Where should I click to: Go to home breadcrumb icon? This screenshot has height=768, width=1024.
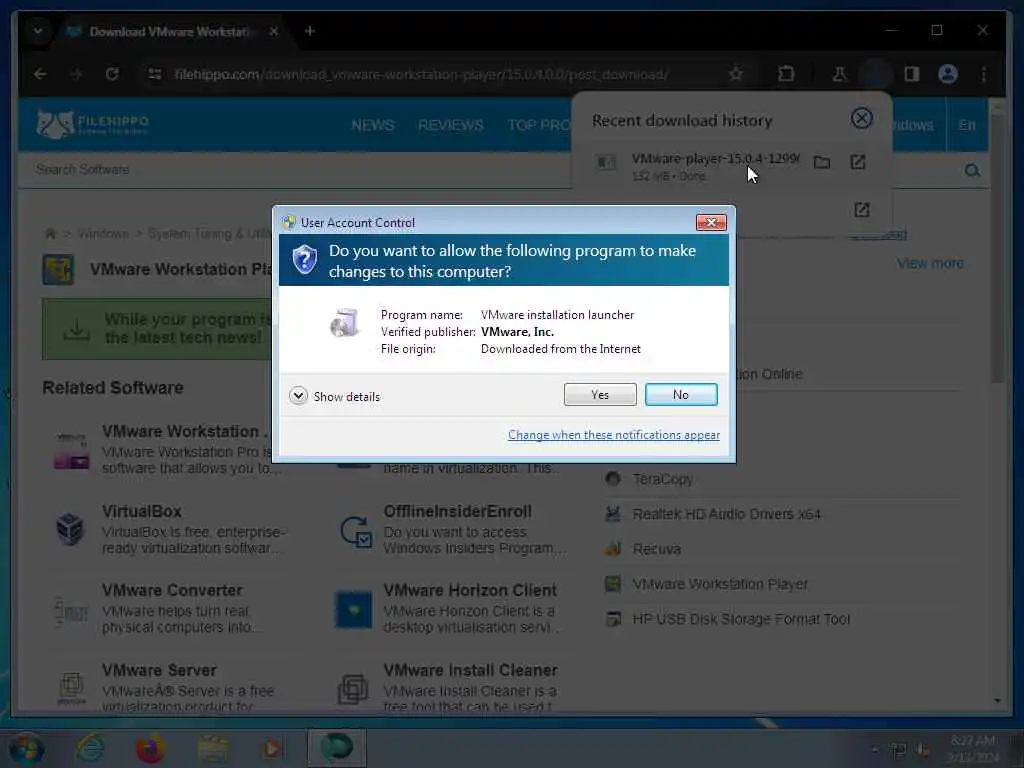(50, 234)
